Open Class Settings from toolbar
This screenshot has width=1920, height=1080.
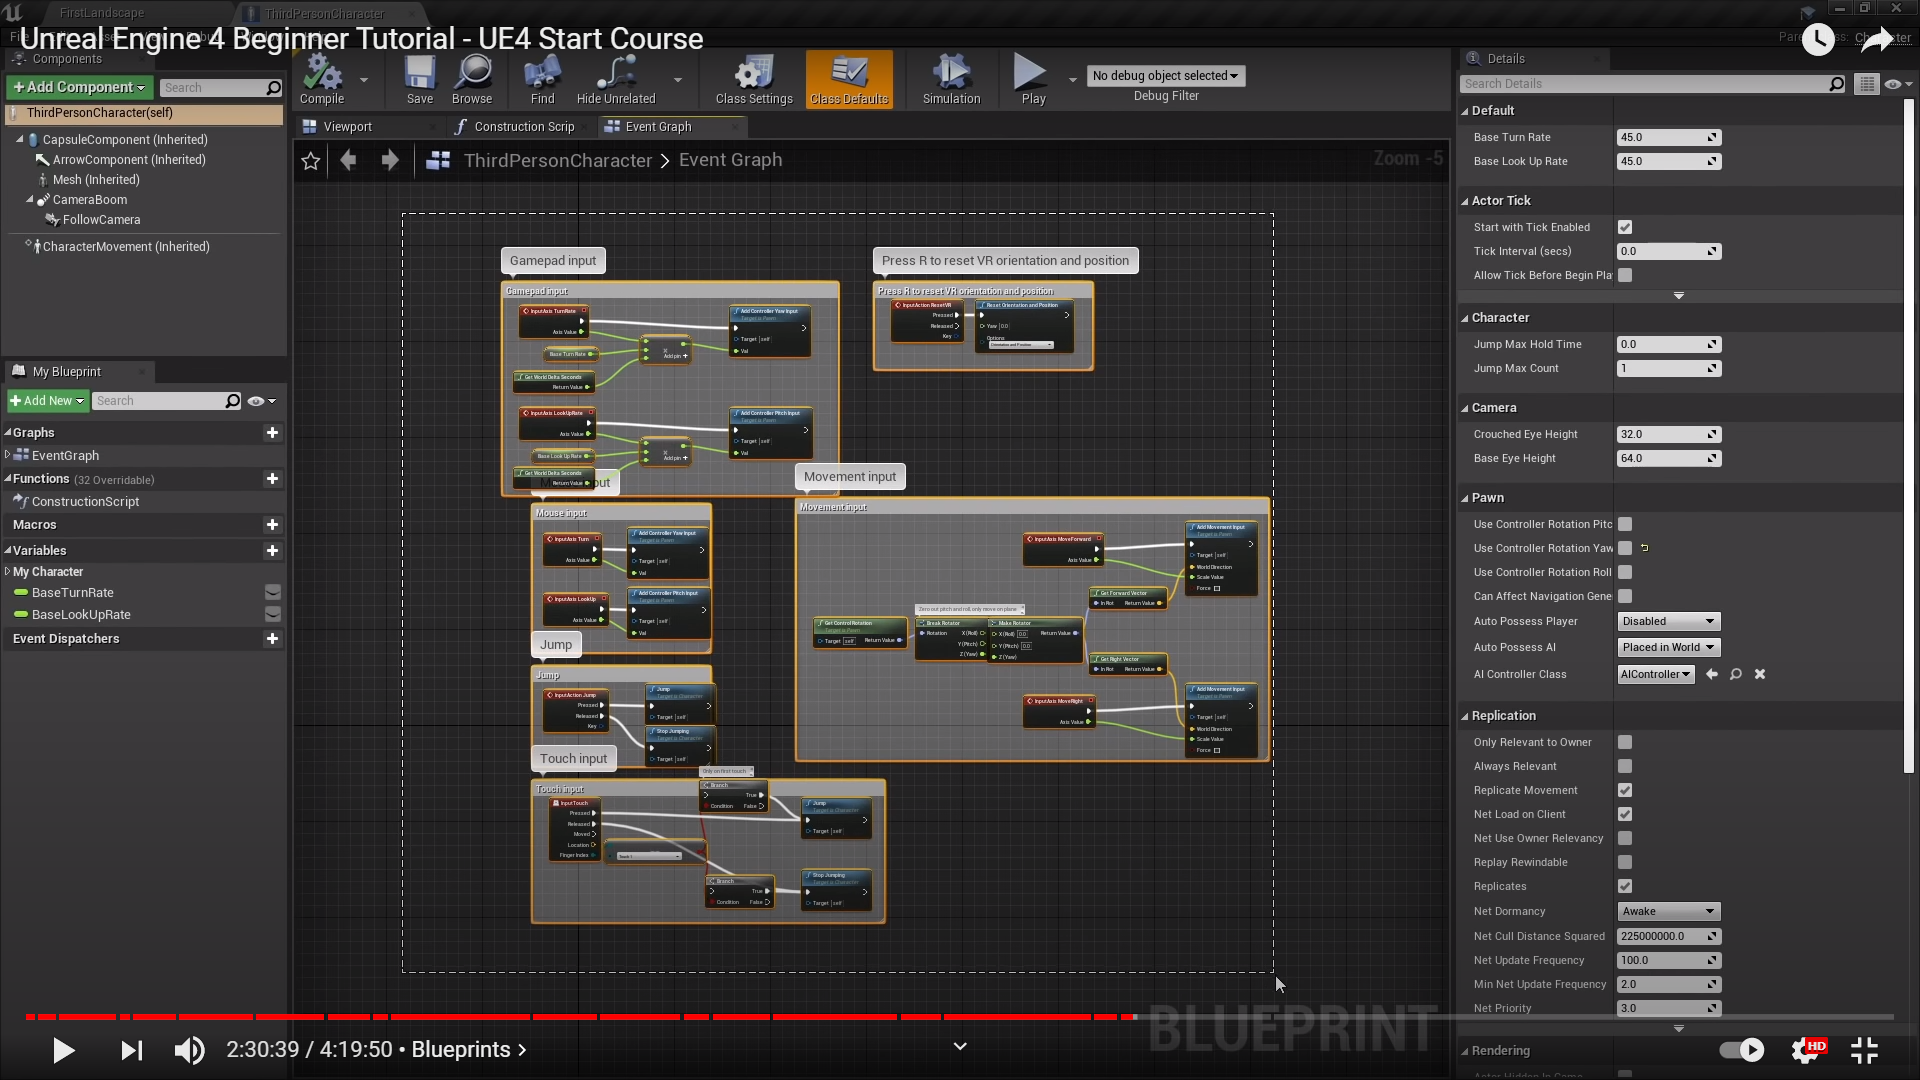pyautogui.click(x=754, y=77)
